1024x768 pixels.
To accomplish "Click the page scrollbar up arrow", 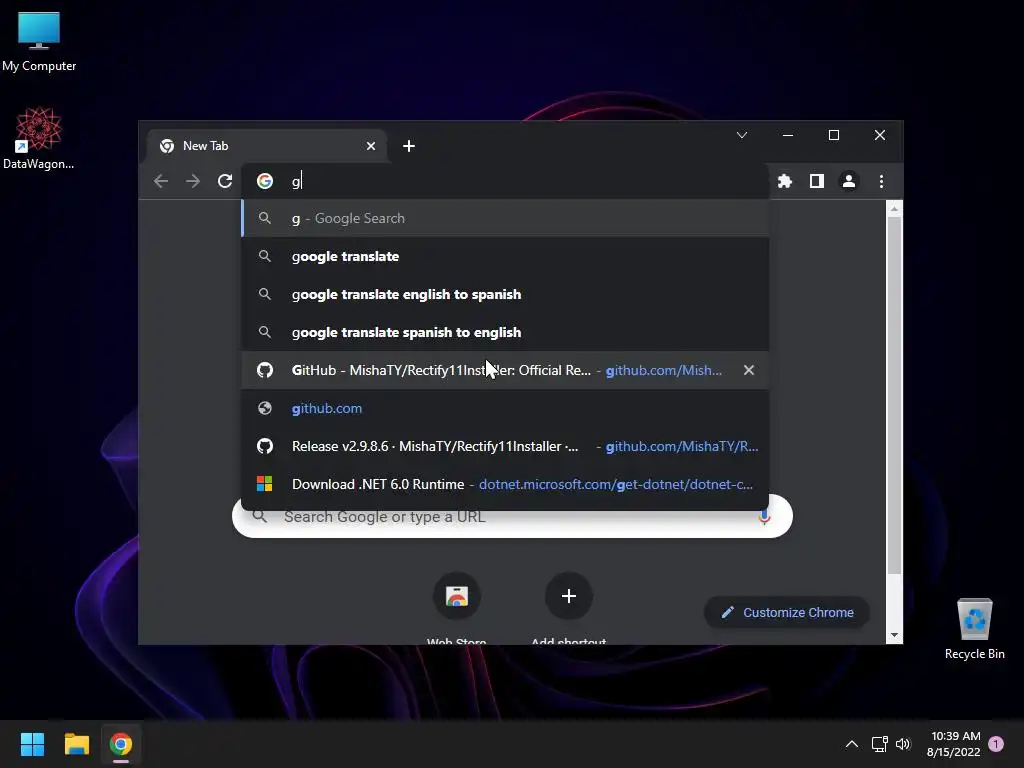I will click(x=895, y=208).
